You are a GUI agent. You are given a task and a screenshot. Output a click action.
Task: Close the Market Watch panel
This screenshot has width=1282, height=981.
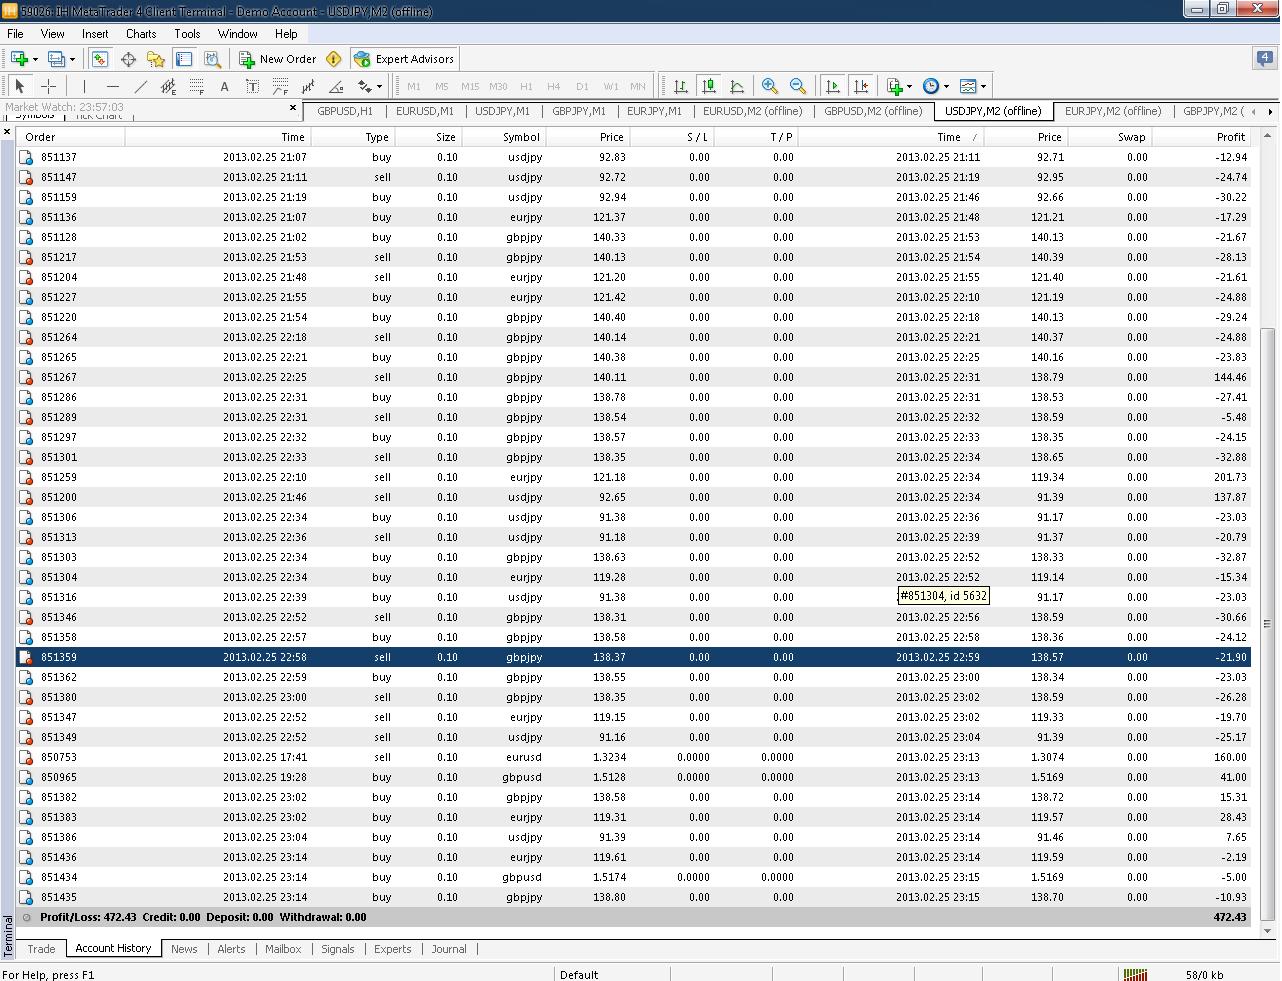(x=293, y=108)
